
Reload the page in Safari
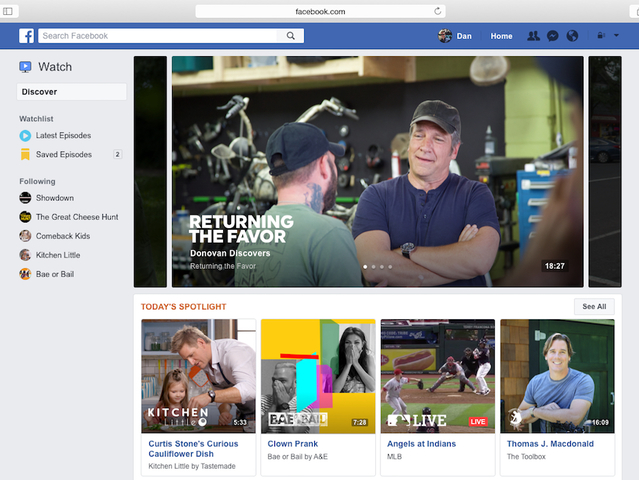[438, 11]
